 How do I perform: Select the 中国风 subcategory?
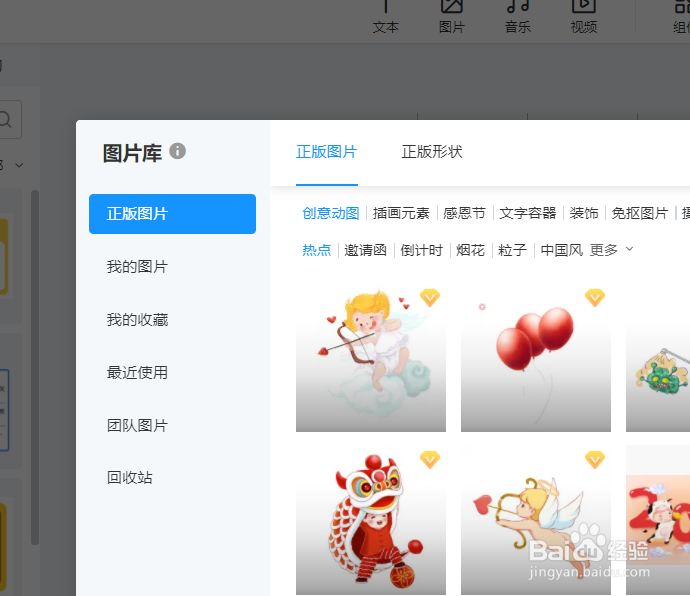(x=562, y=250)
